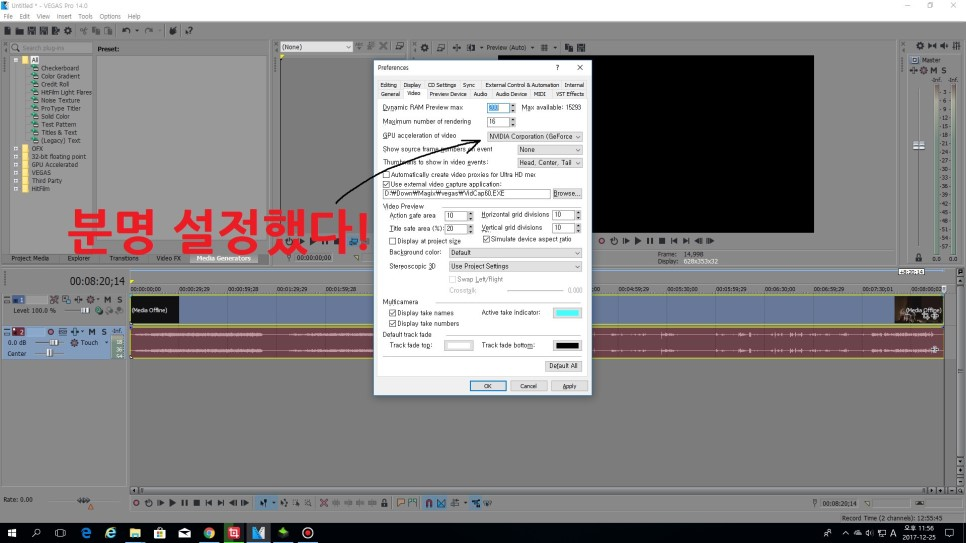Image resolution: width=966 pixels, height=543 pixels.
Task: Click Save icon in main toolbar
Action: tap(31, 31)
